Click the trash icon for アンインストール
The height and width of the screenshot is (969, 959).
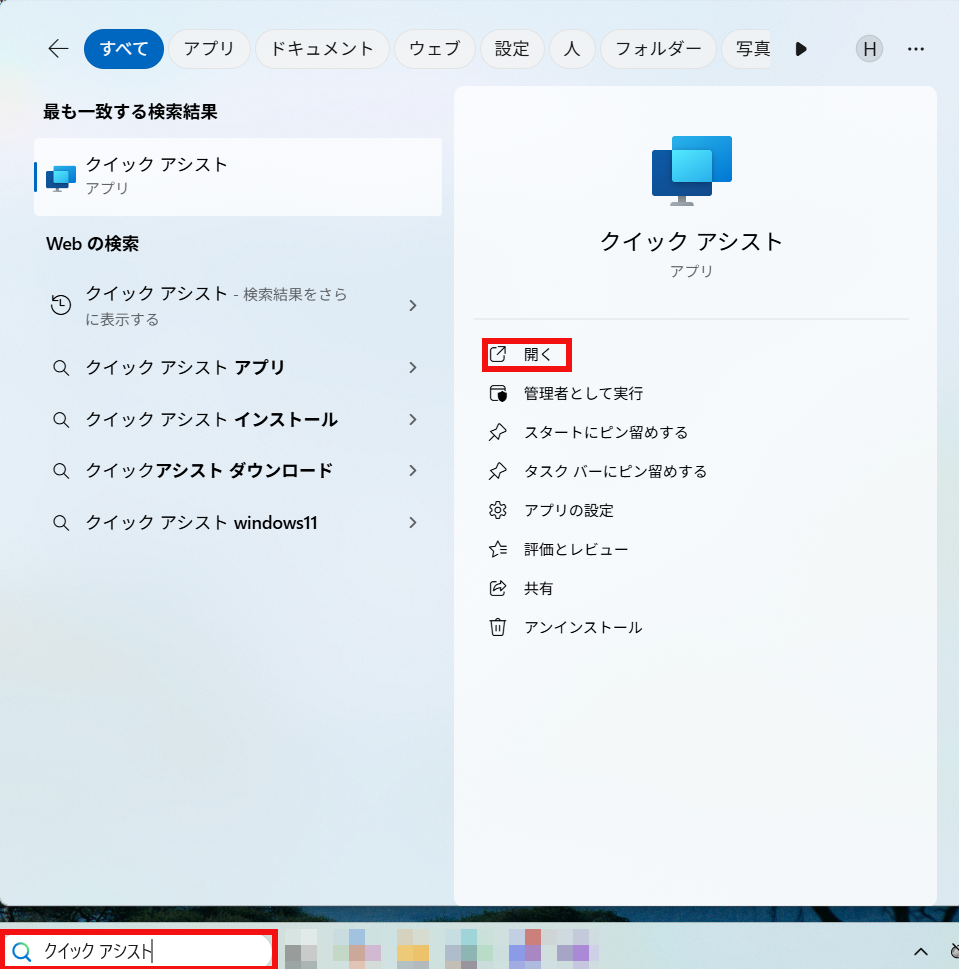(498, 627)
